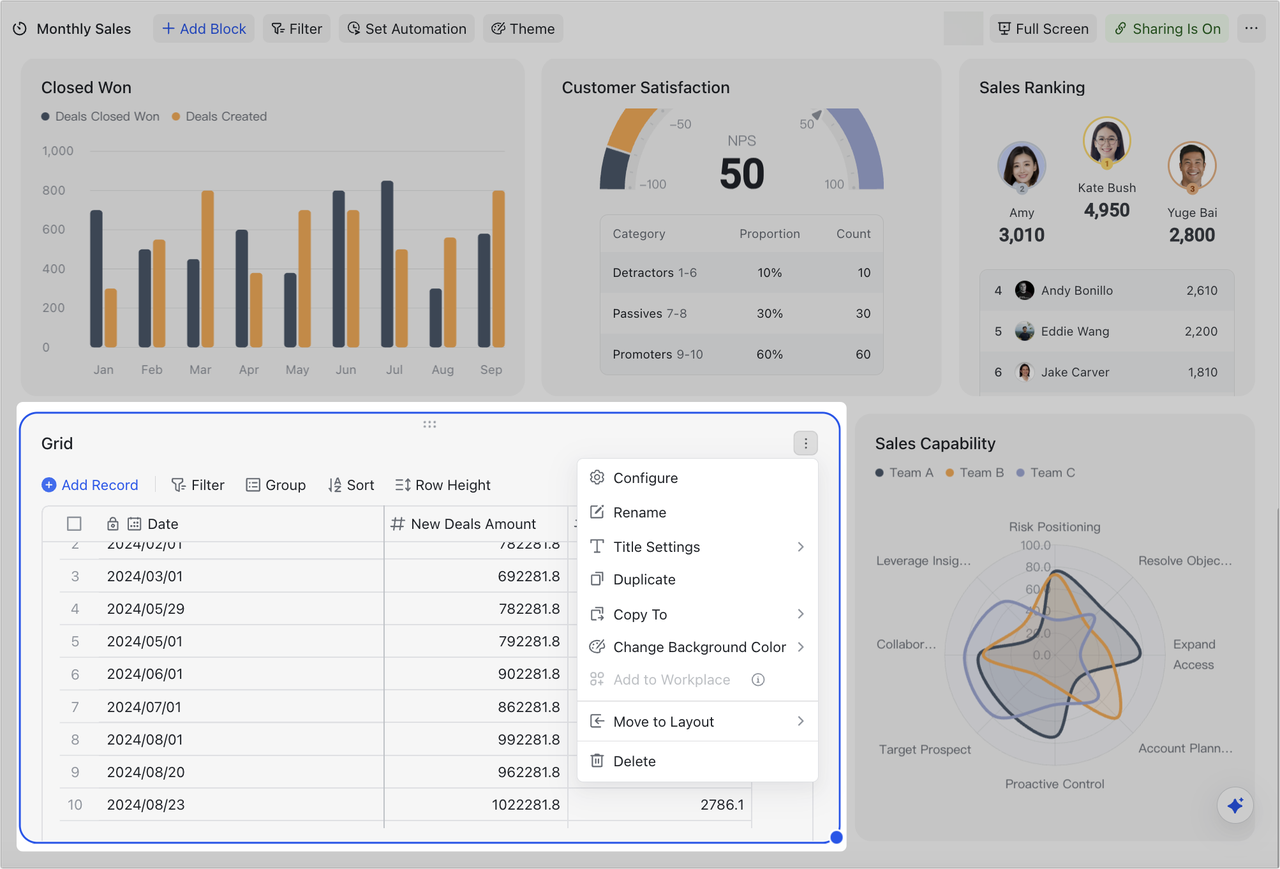This screenshot has height=869, width=1280.
Task: Click the dashboard icon beside Monthly Sales
Action: pos(20,29)
